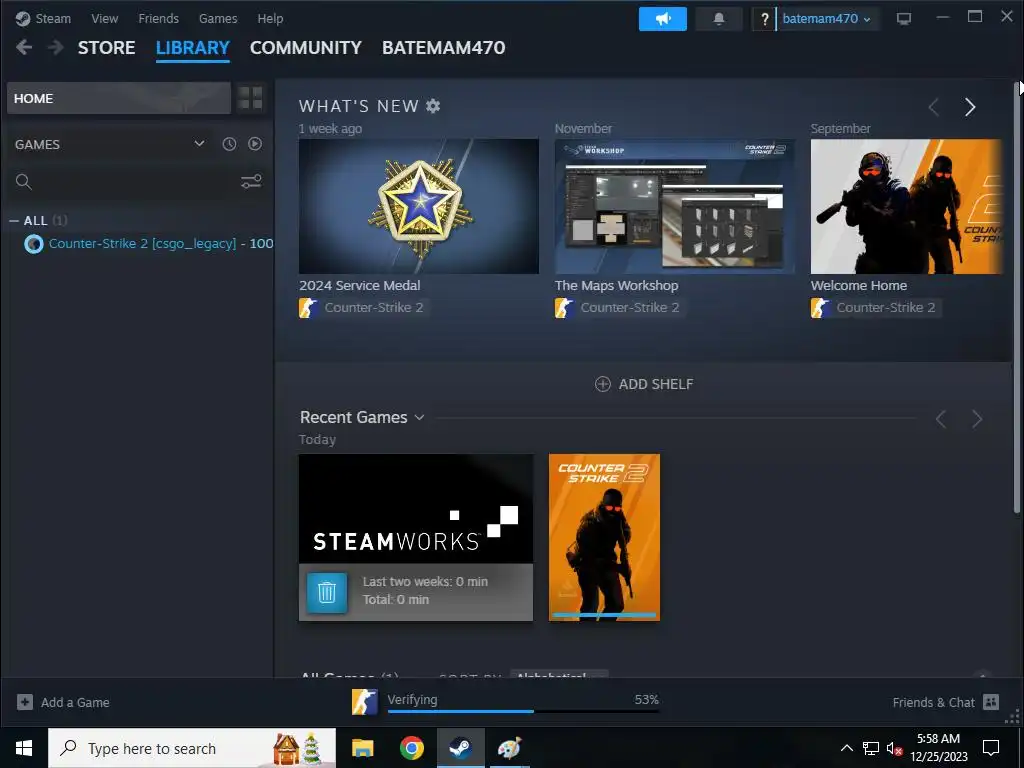Open What's New settings gear
The height and width of the screenshot is (768, 1024).
pos(433,106)
